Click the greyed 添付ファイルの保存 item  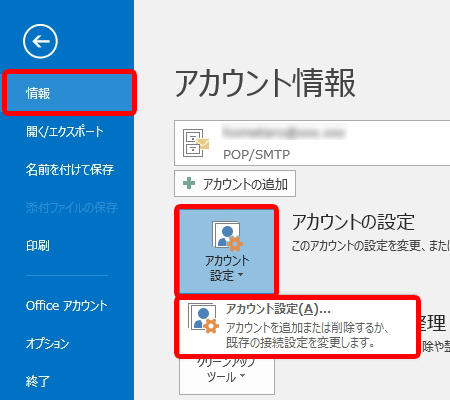coord(72,208)
